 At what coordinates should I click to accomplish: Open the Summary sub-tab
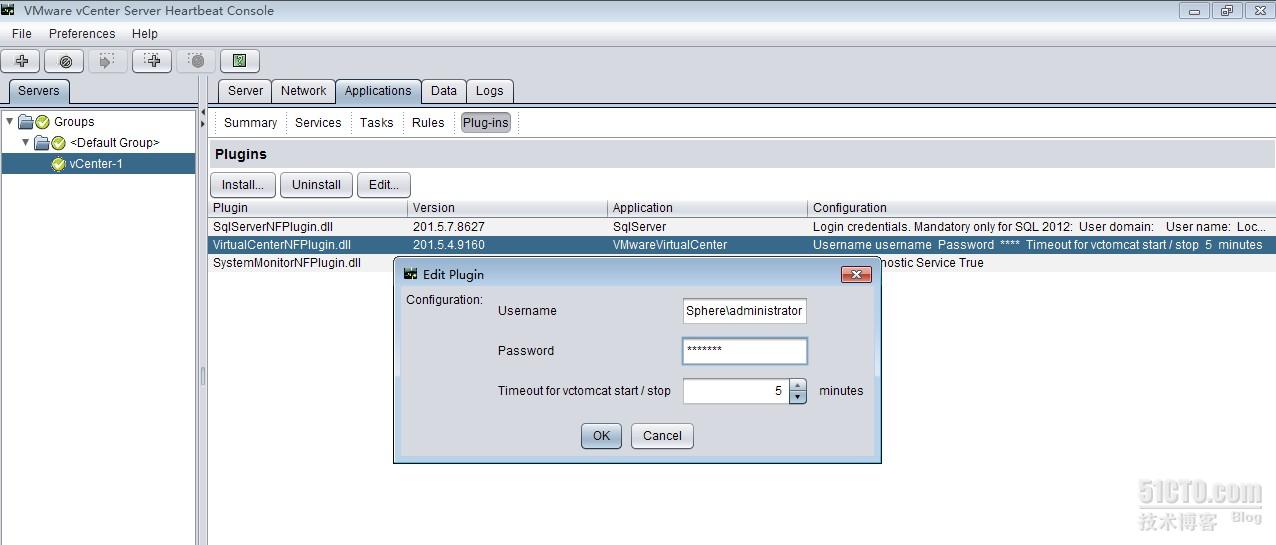(x=250, y=123)
